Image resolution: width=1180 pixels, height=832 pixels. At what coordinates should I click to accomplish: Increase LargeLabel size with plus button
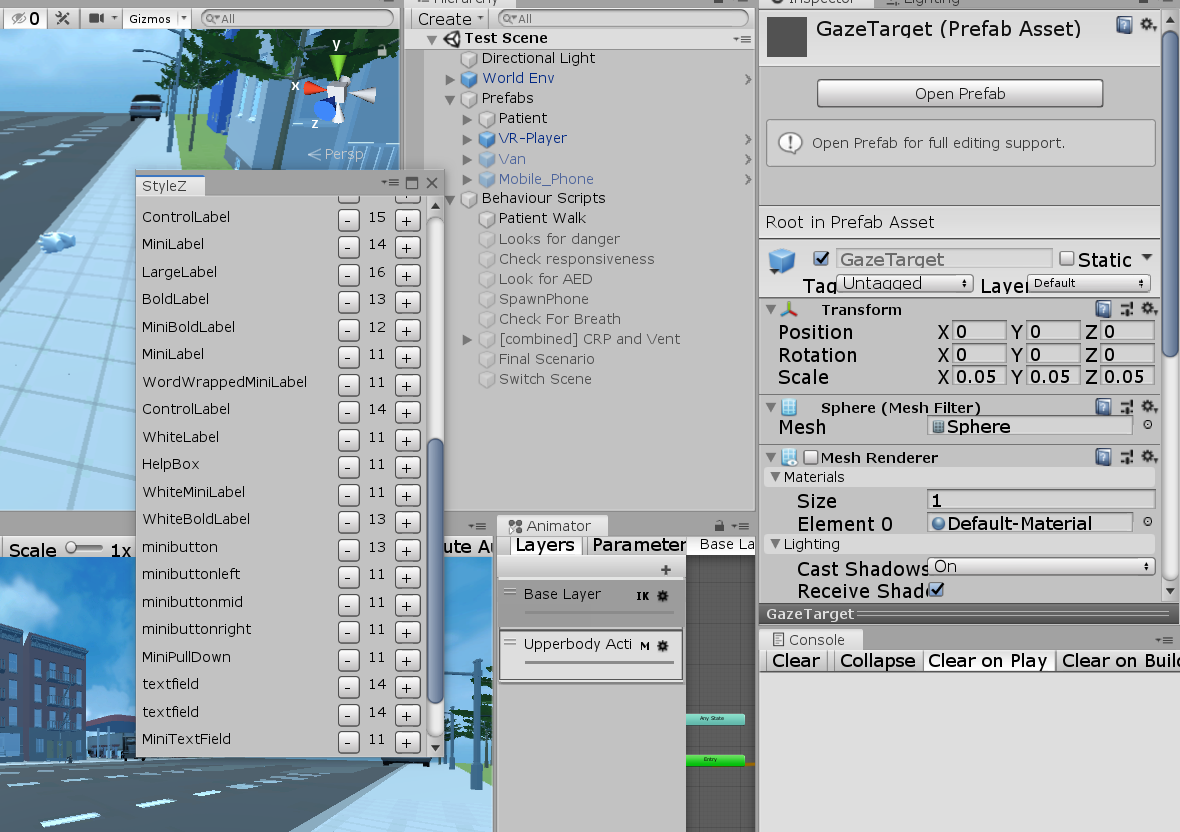(406, 275)
